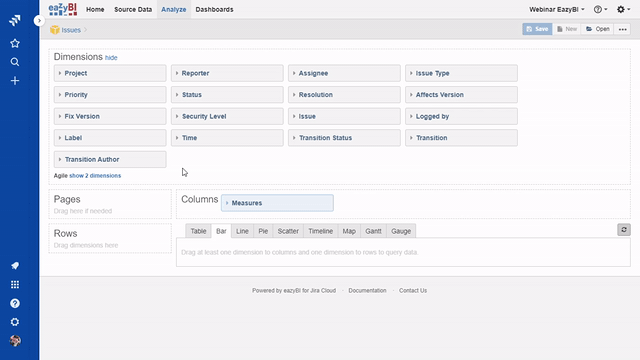Open the Dashboards menu item
Screen dimensions: 640x360
[214, 9]
